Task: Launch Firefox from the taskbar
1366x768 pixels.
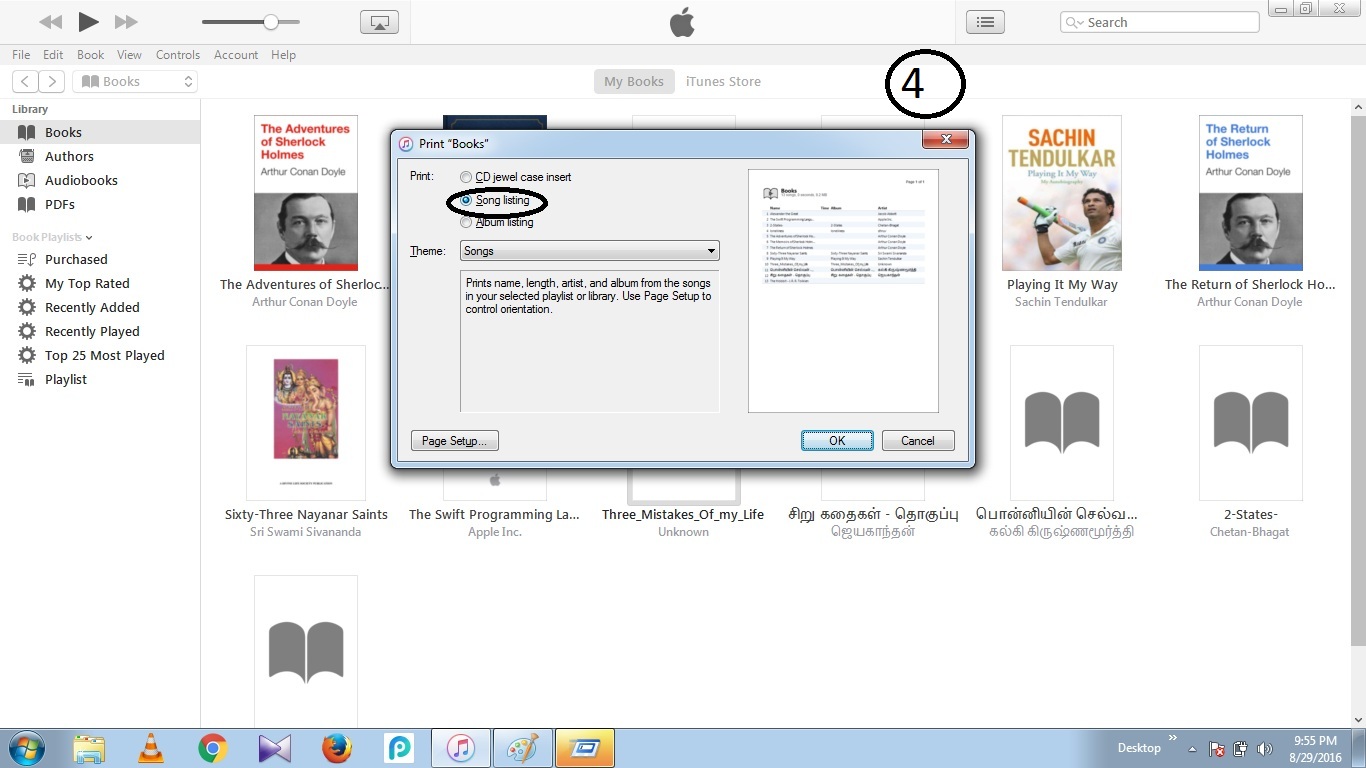Action: click(337, 748)
